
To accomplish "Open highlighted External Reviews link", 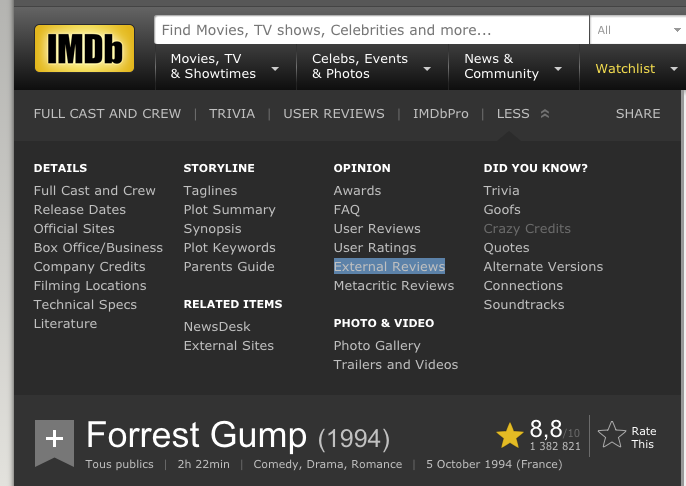I will point(389,266).
